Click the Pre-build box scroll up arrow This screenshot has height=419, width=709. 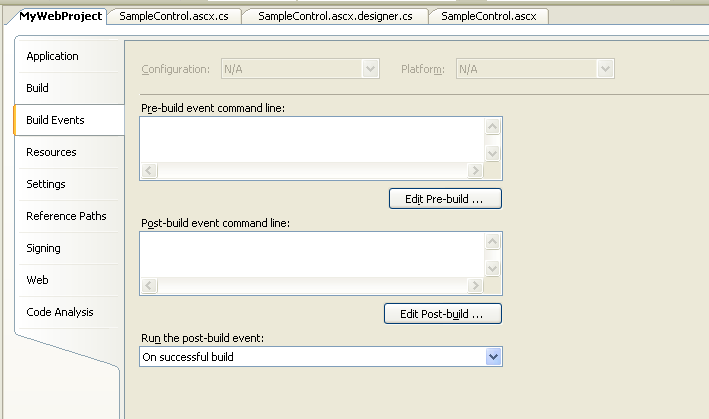point(492,127)
